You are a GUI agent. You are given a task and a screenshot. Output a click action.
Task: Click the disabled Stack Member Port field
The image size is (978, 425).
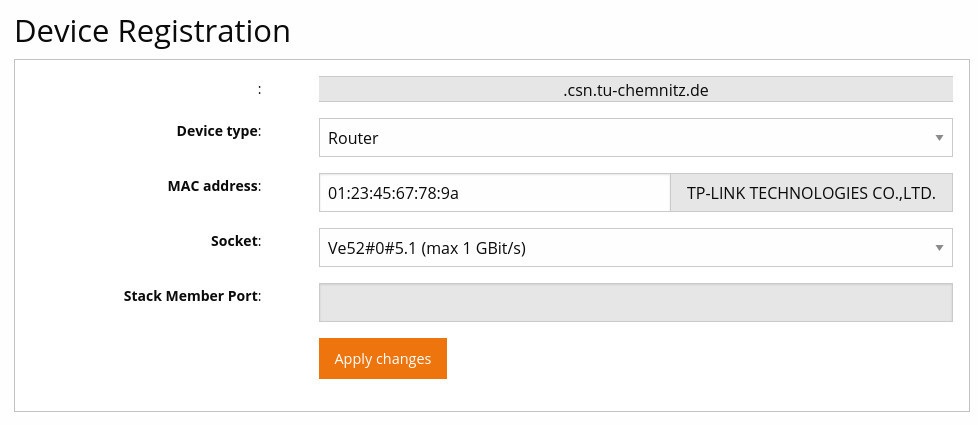pos(635,303)
